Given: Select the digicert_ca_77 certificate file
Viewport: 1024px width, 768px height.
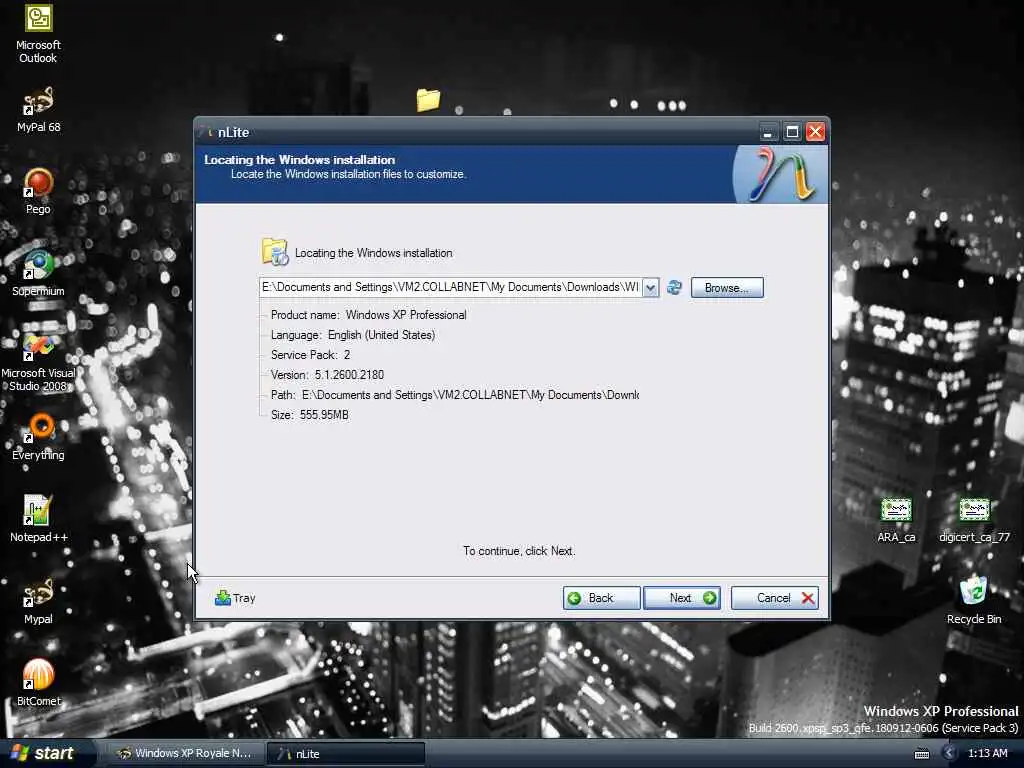Looking at the screenshot, I should click(x=974, y=520).
